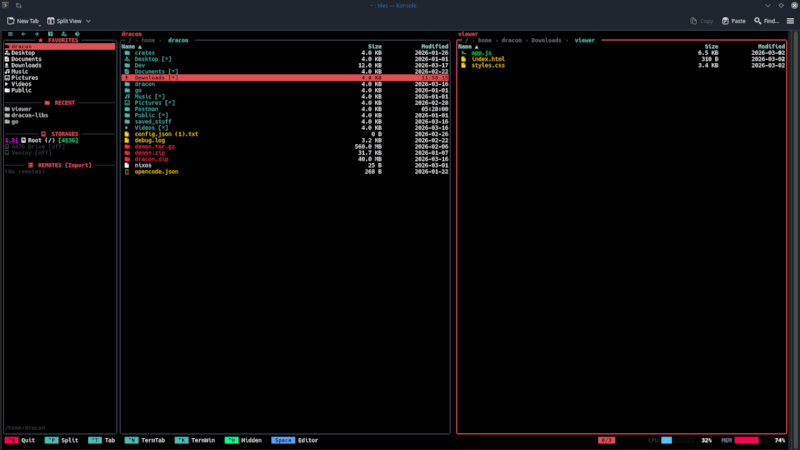Click dracon in right pane breadcrumb
The image size is (800, 450).
(x=511, y=40)
